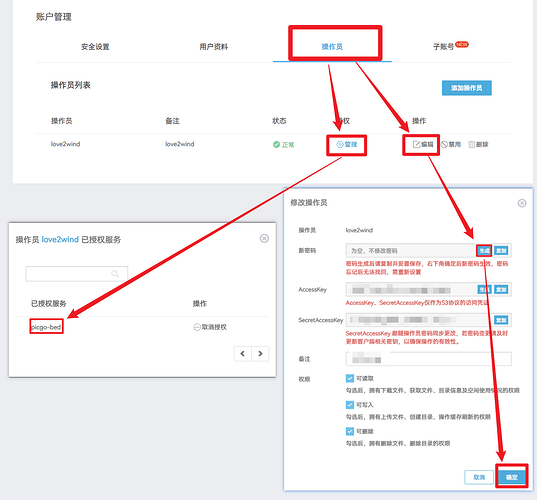The image size is (537, 500).
Task: Click the SecretAccessKey field
Action: tap(420, 320)
